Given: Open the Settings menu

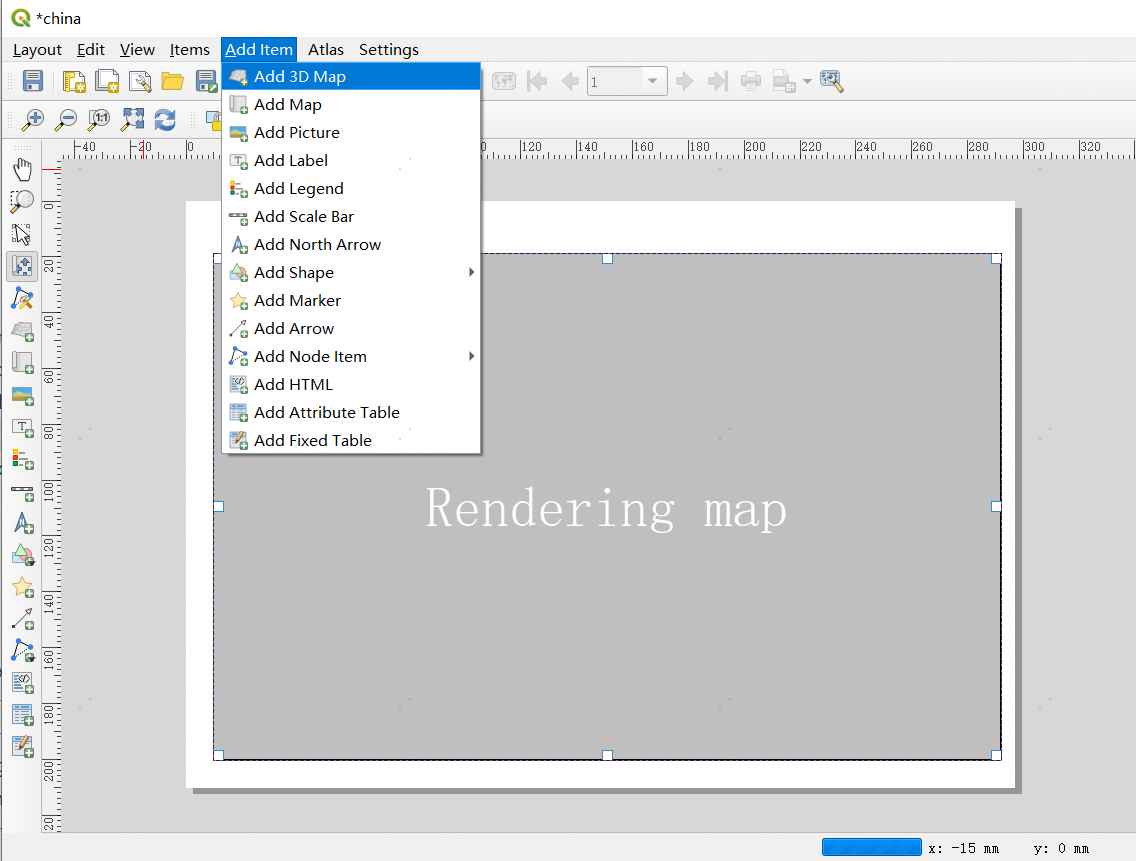Looking at the screenshot, I should [388, 50].
